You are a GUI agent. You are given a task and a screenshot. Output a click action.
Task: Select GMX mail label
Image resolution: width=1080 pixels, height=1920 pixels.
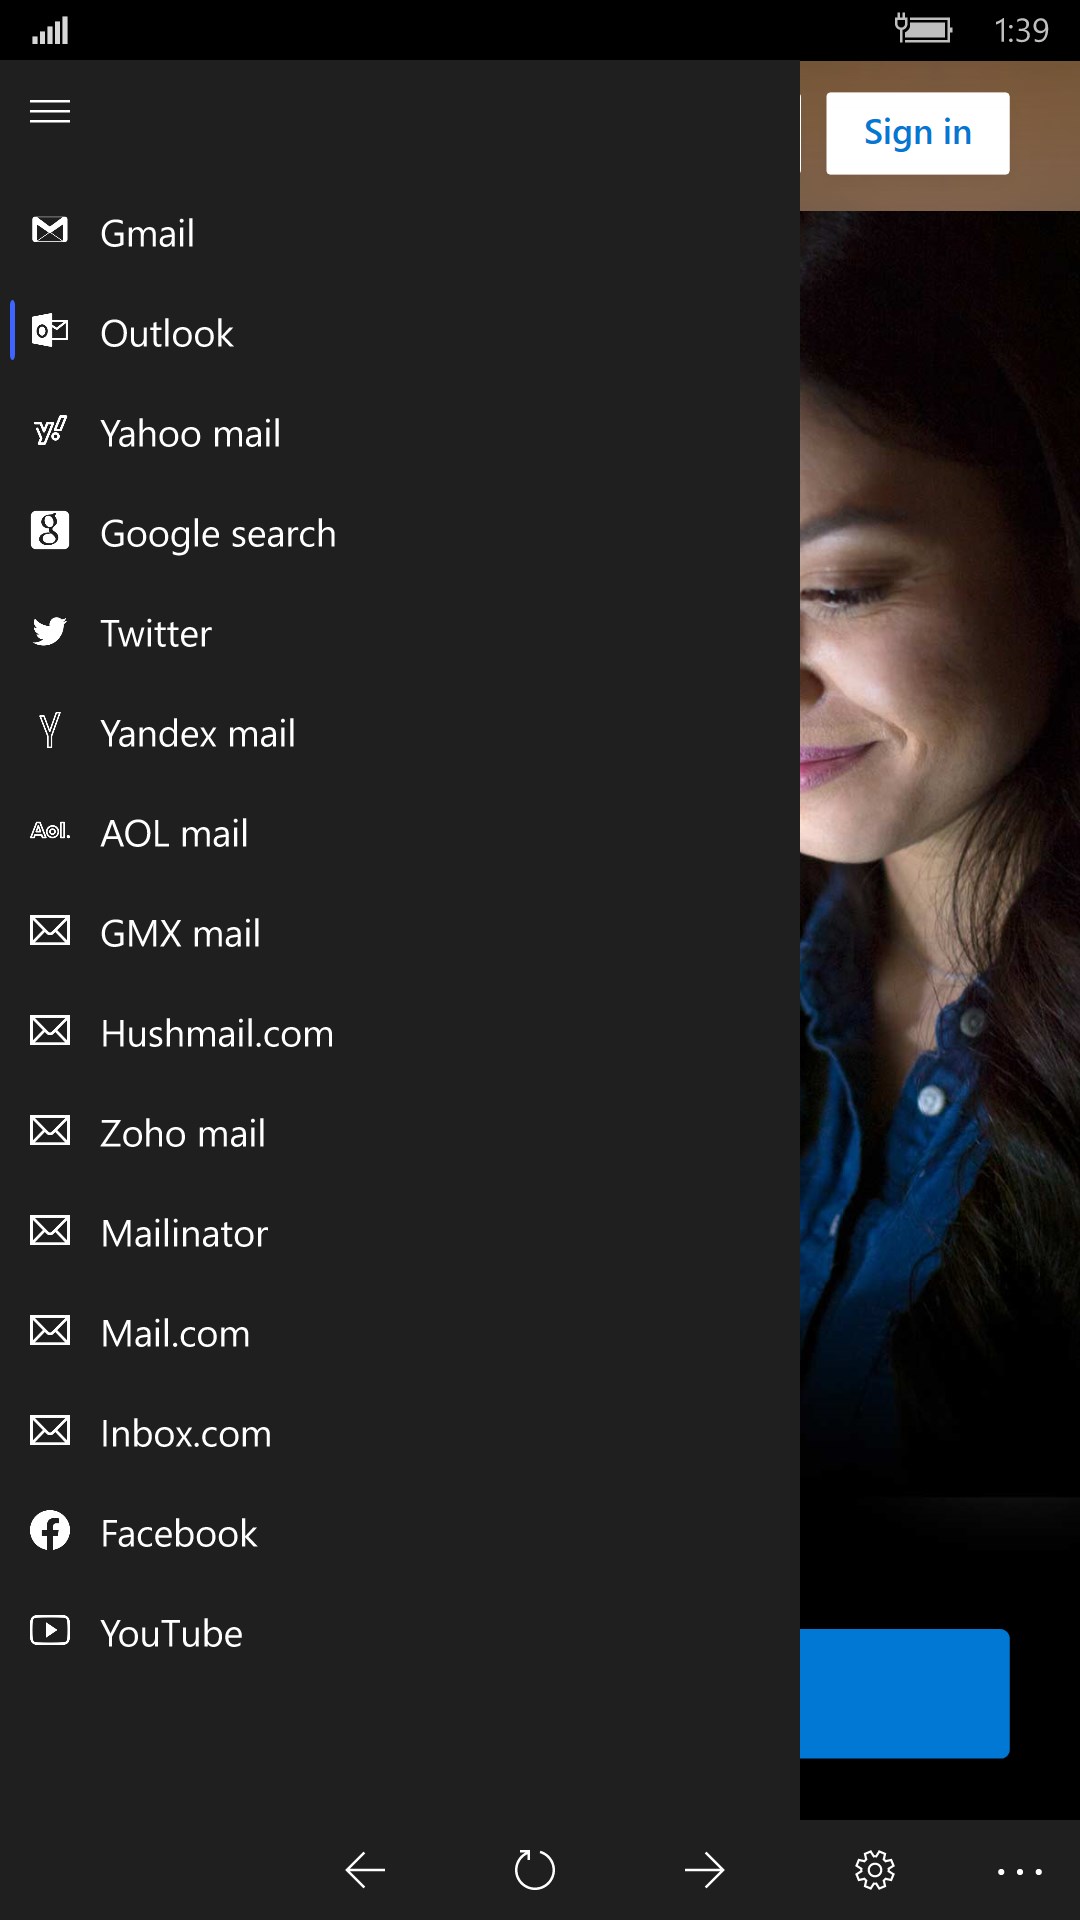(181, 933)
